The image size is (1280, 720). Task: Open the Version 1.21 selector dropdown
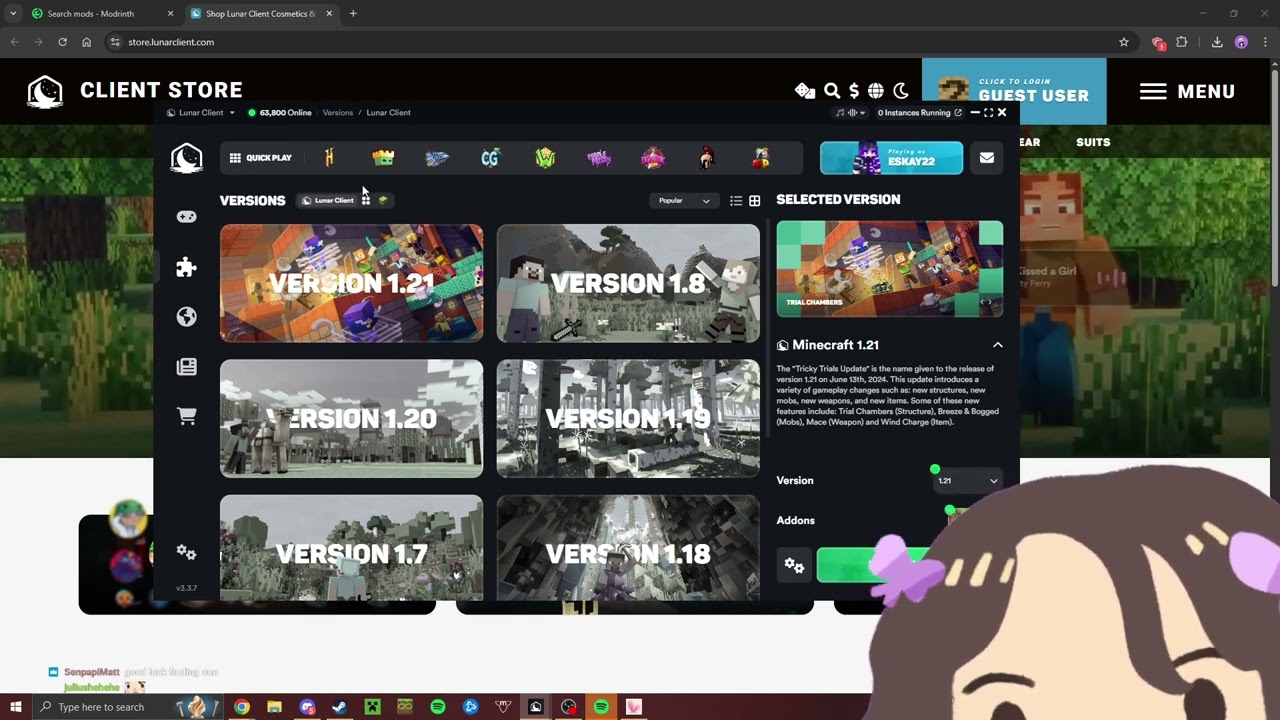pyautogui.click(x=967, y=481)
